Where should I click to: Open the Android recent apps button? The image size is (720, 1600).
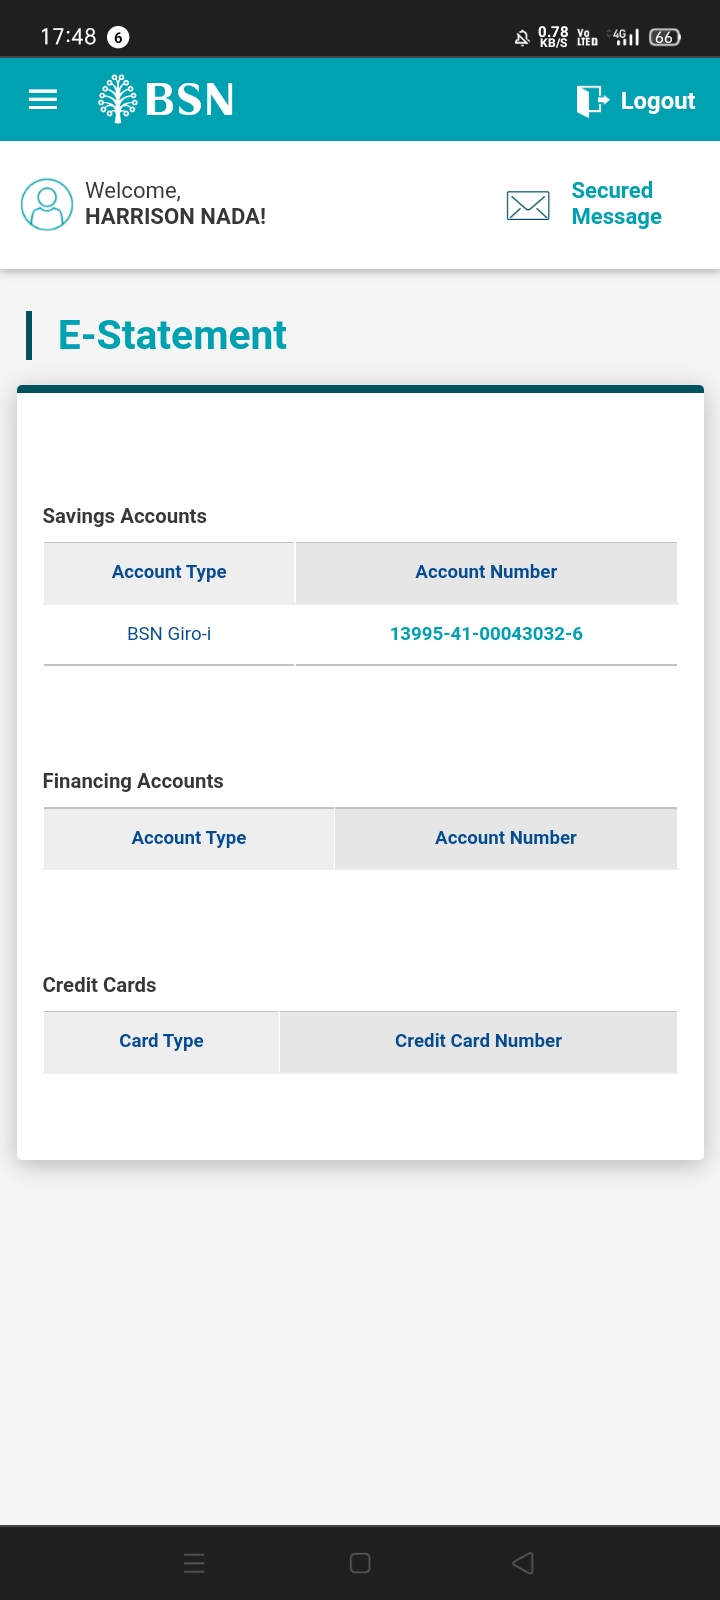194,1563
